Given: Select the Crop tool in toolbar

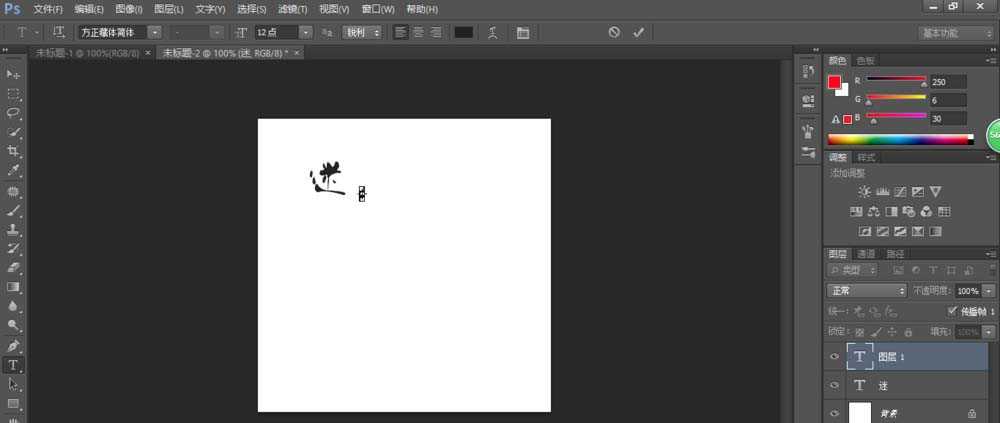Looking at the screenshot, I should coord(14,151).
